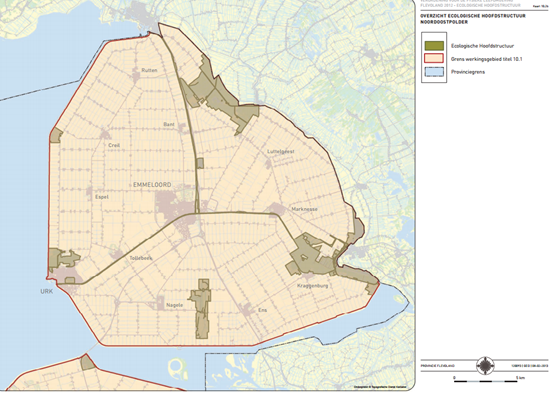Screen dimensions: 550x393
Task: Click the EMMELOORD city label
Action: pos(152,185)
